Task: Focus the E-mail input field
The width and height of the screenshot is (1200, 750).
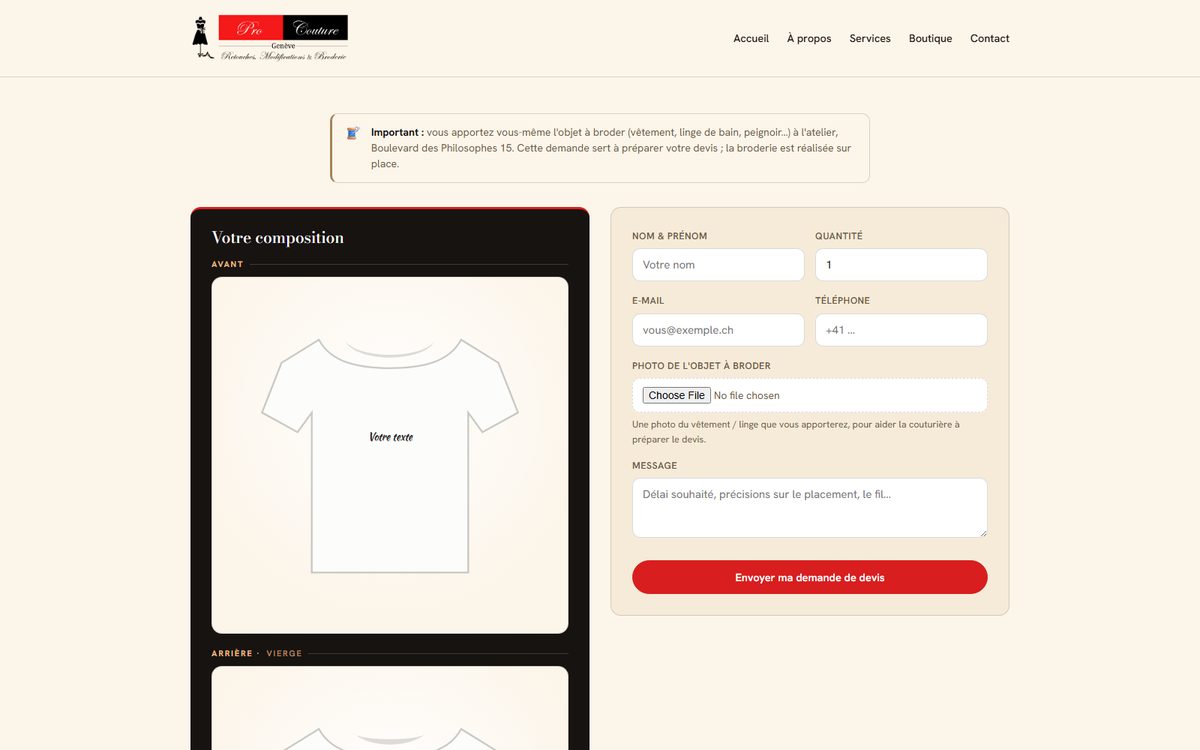Action: pyautogui.click(x=718, y=330)
